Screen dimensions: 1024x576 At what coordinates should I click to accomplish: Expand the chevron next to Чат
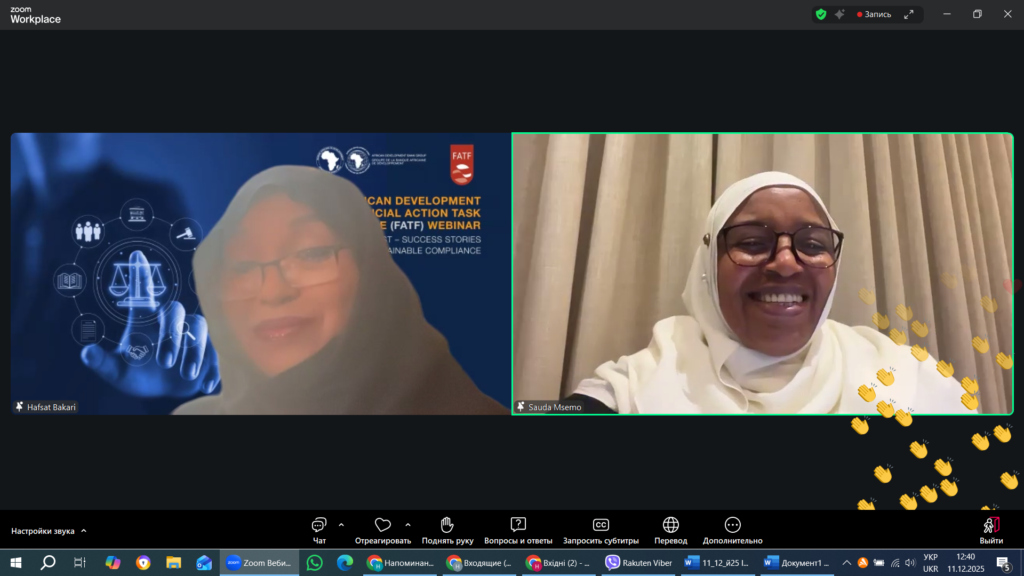click(341, 524)
